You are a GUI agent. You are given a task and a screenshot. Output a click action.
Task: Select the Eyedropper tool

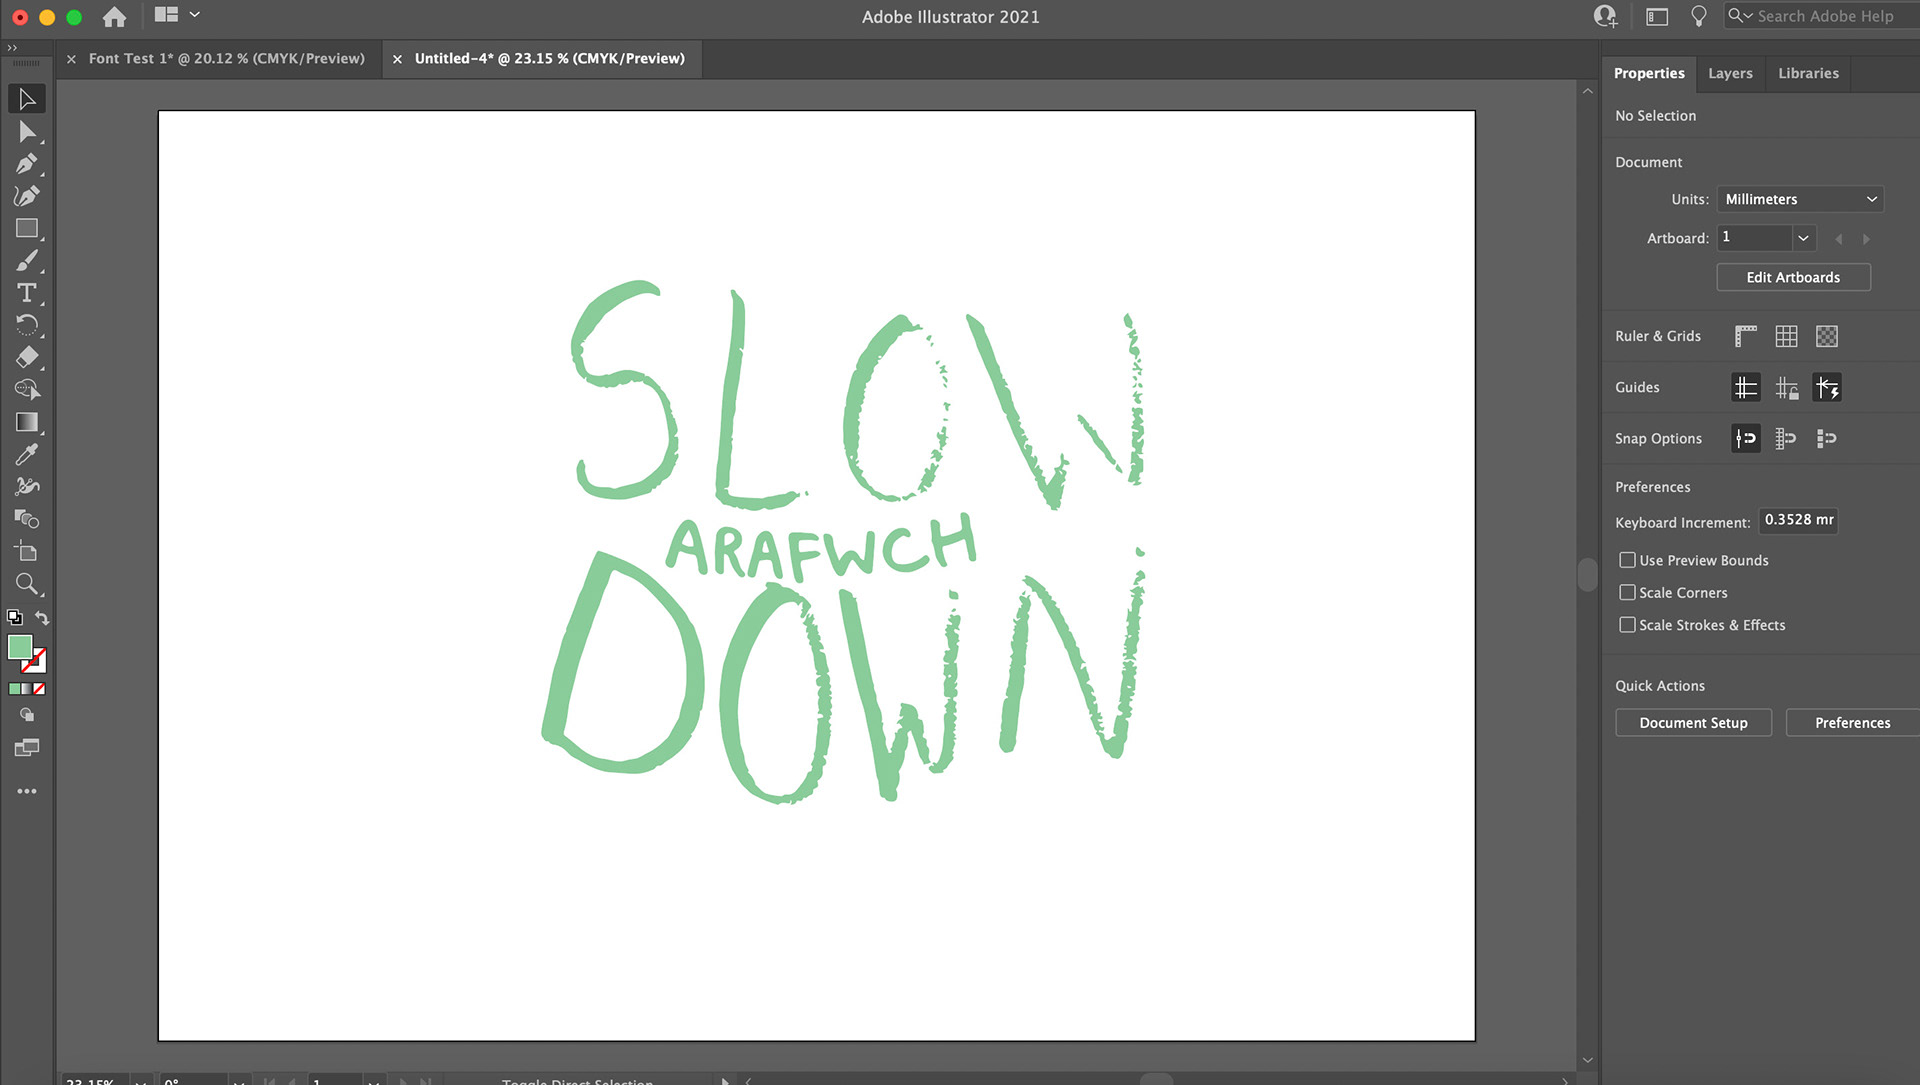[27, 454]
